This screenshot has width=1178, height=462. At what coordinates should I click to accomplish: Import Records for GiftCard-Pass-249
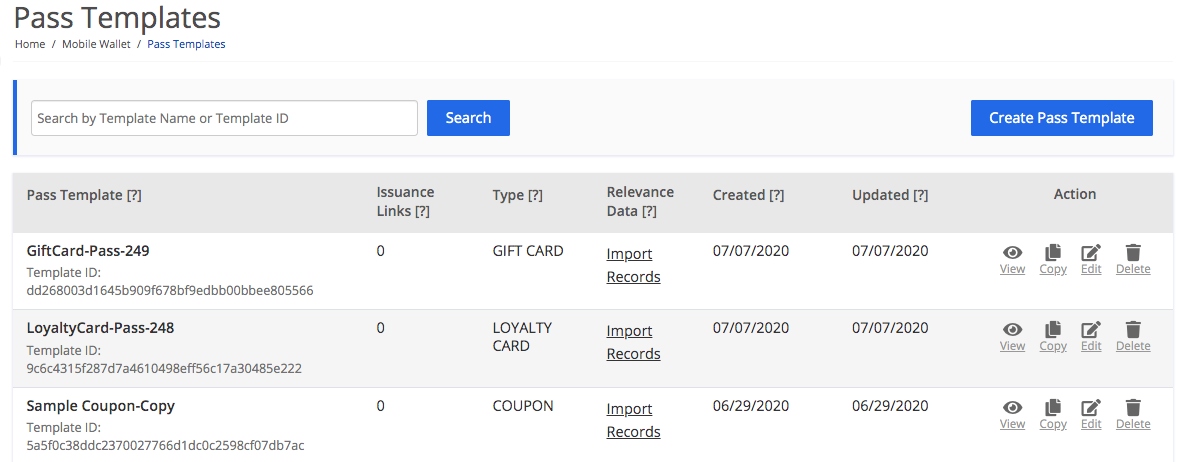[633, 265]
